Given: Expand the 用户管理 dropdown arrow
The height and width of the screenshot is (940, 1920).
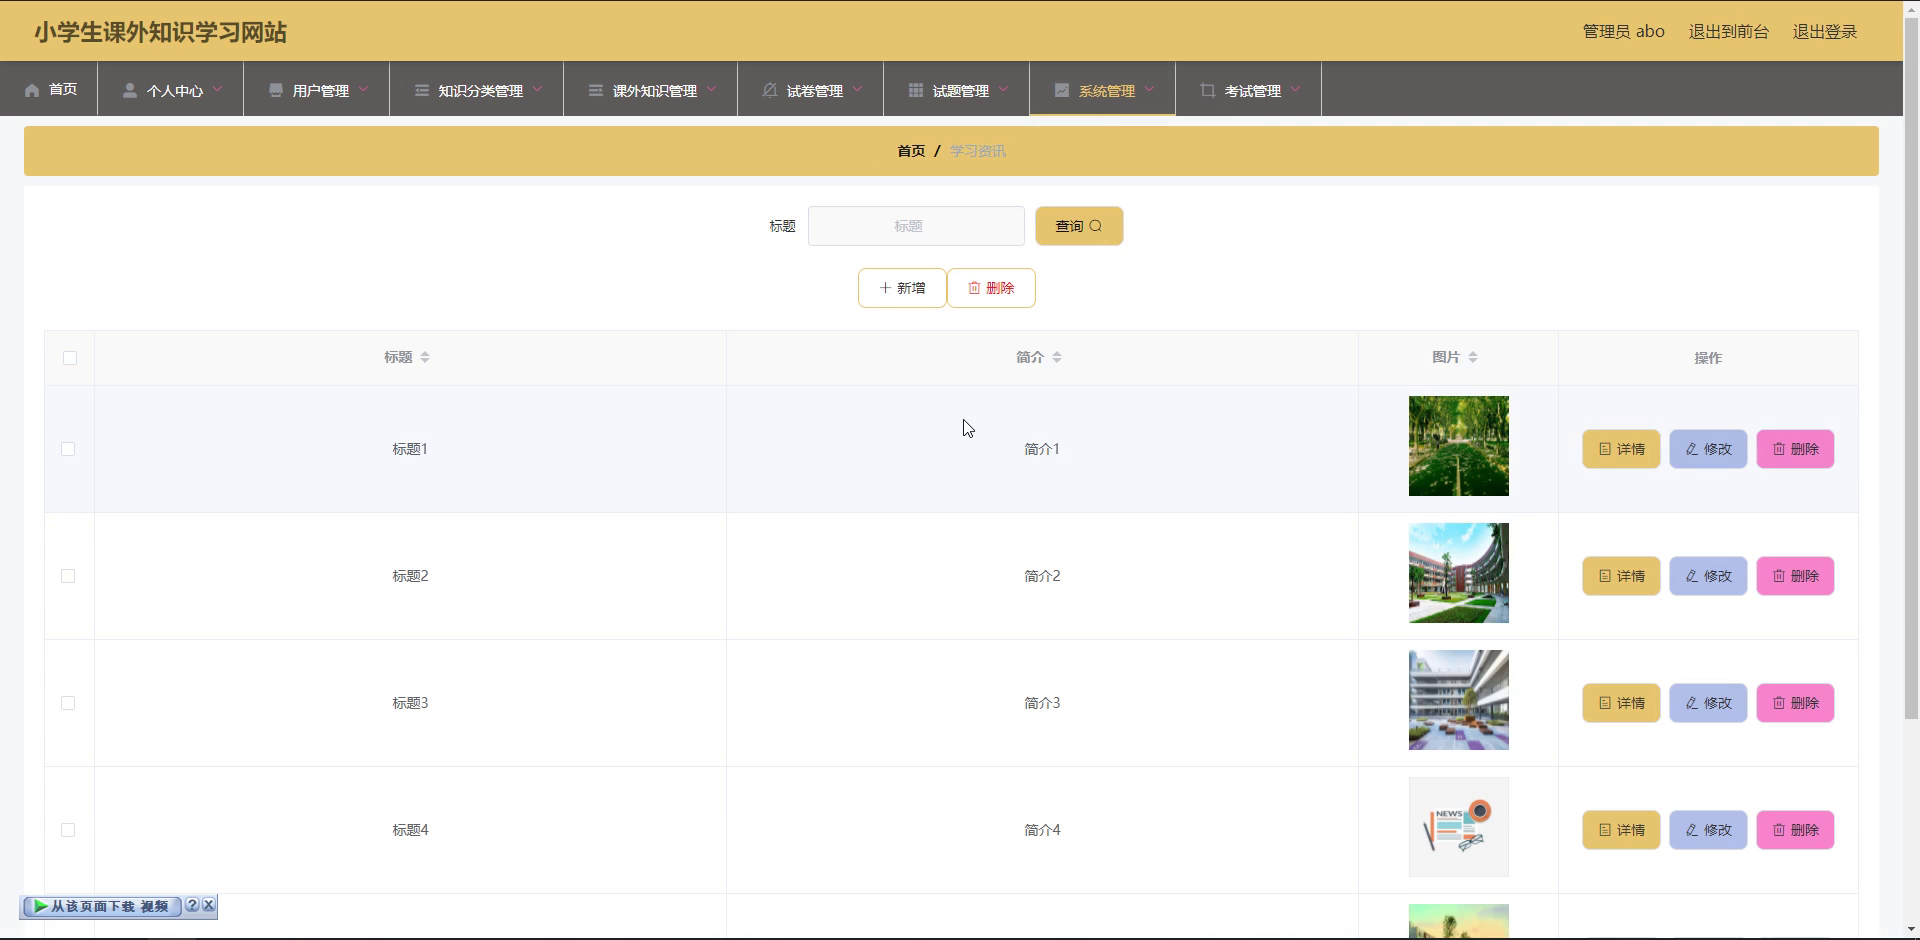Looking at the screenshot, I should 363,89.
